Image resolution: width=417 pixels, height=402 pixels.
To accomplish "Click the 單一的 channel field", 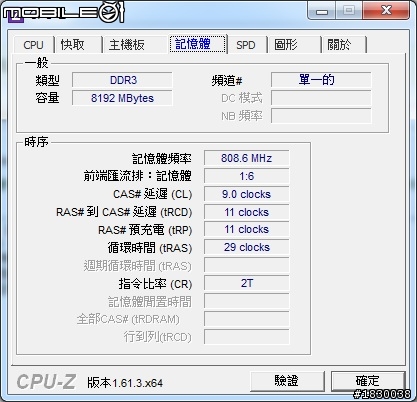I will pos(321,80).
